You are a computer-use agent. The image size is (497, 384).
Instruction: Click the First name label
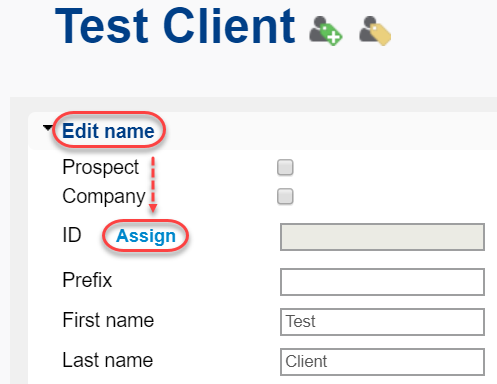(108, 320)
